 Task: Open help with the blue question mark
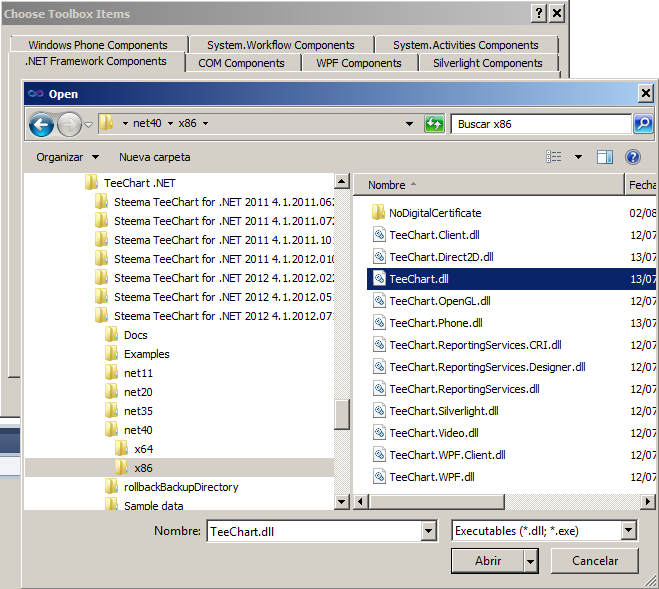[x=633, y=157]
